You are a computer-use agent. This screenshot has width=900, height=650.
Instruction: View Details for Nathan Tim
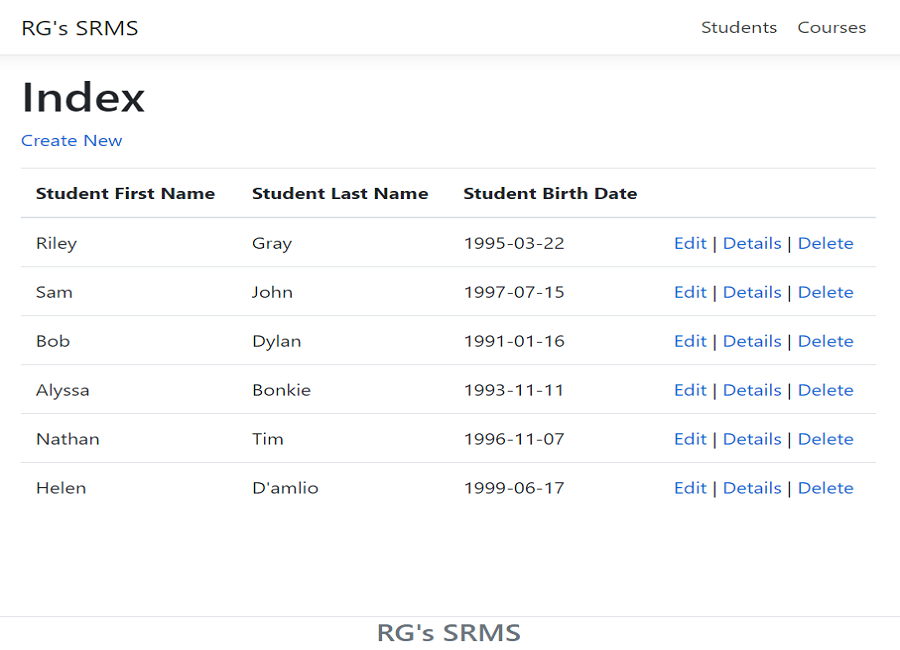[752, 439]
